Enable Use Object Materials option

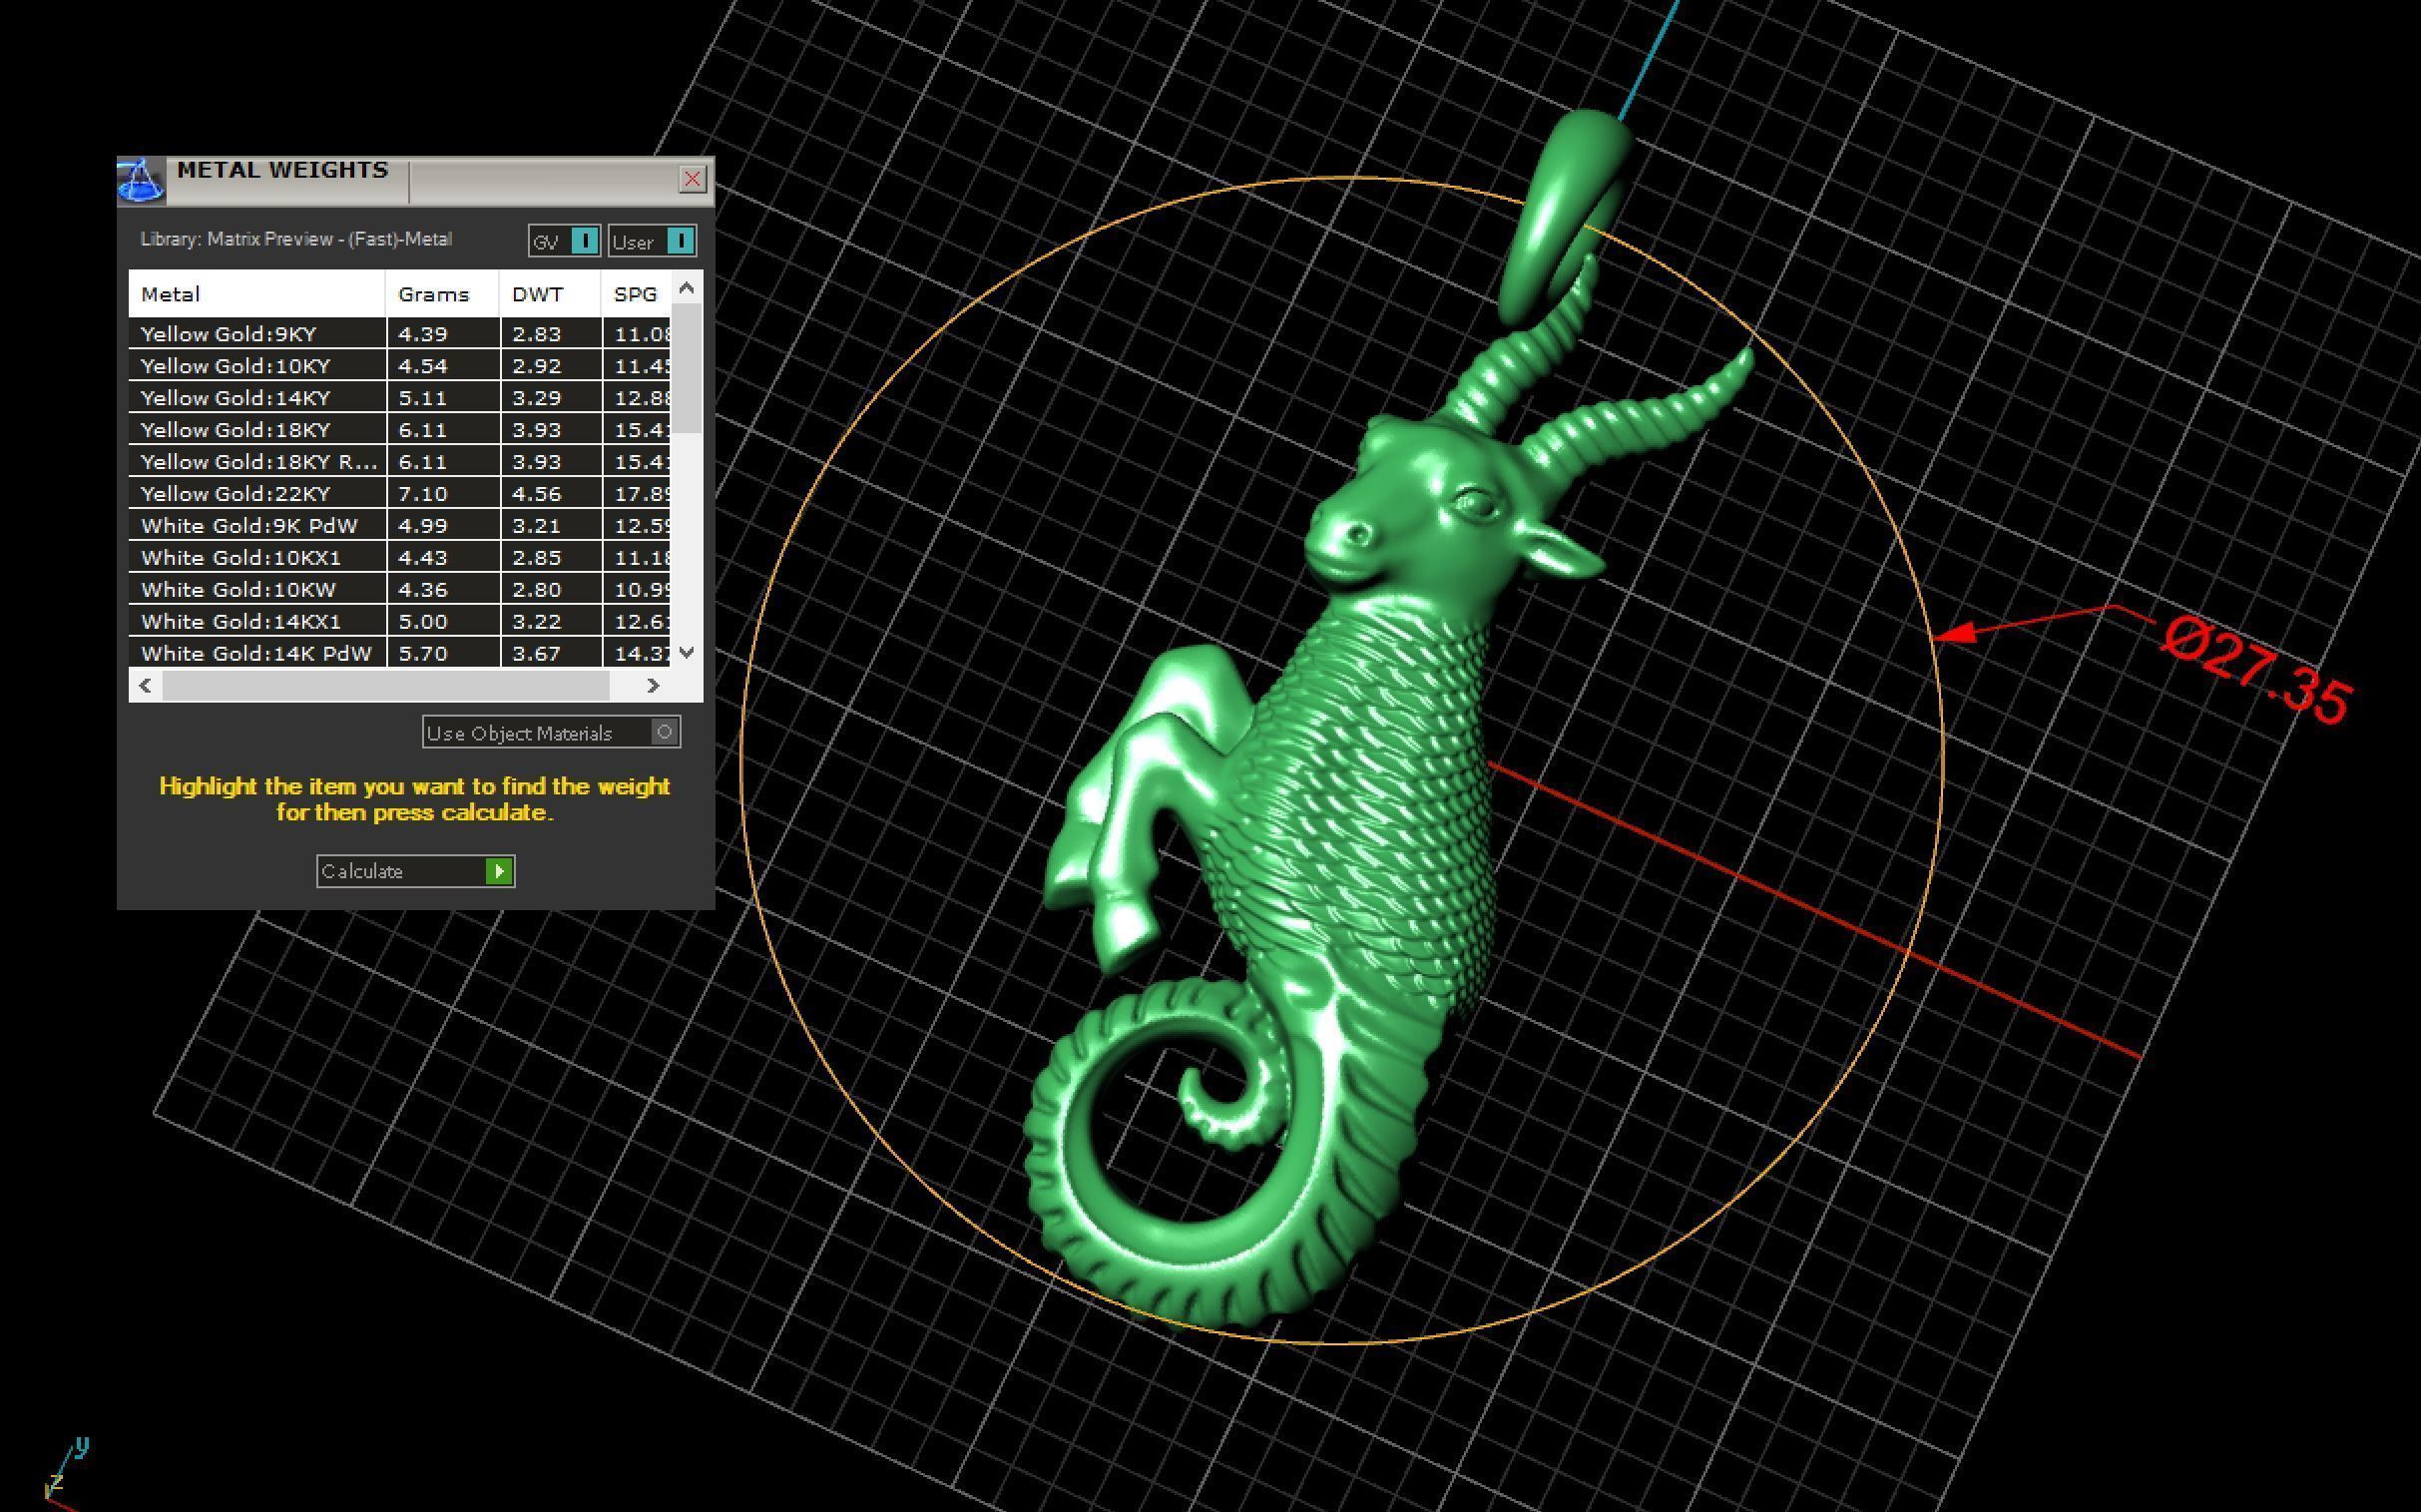tap(552, 732)
